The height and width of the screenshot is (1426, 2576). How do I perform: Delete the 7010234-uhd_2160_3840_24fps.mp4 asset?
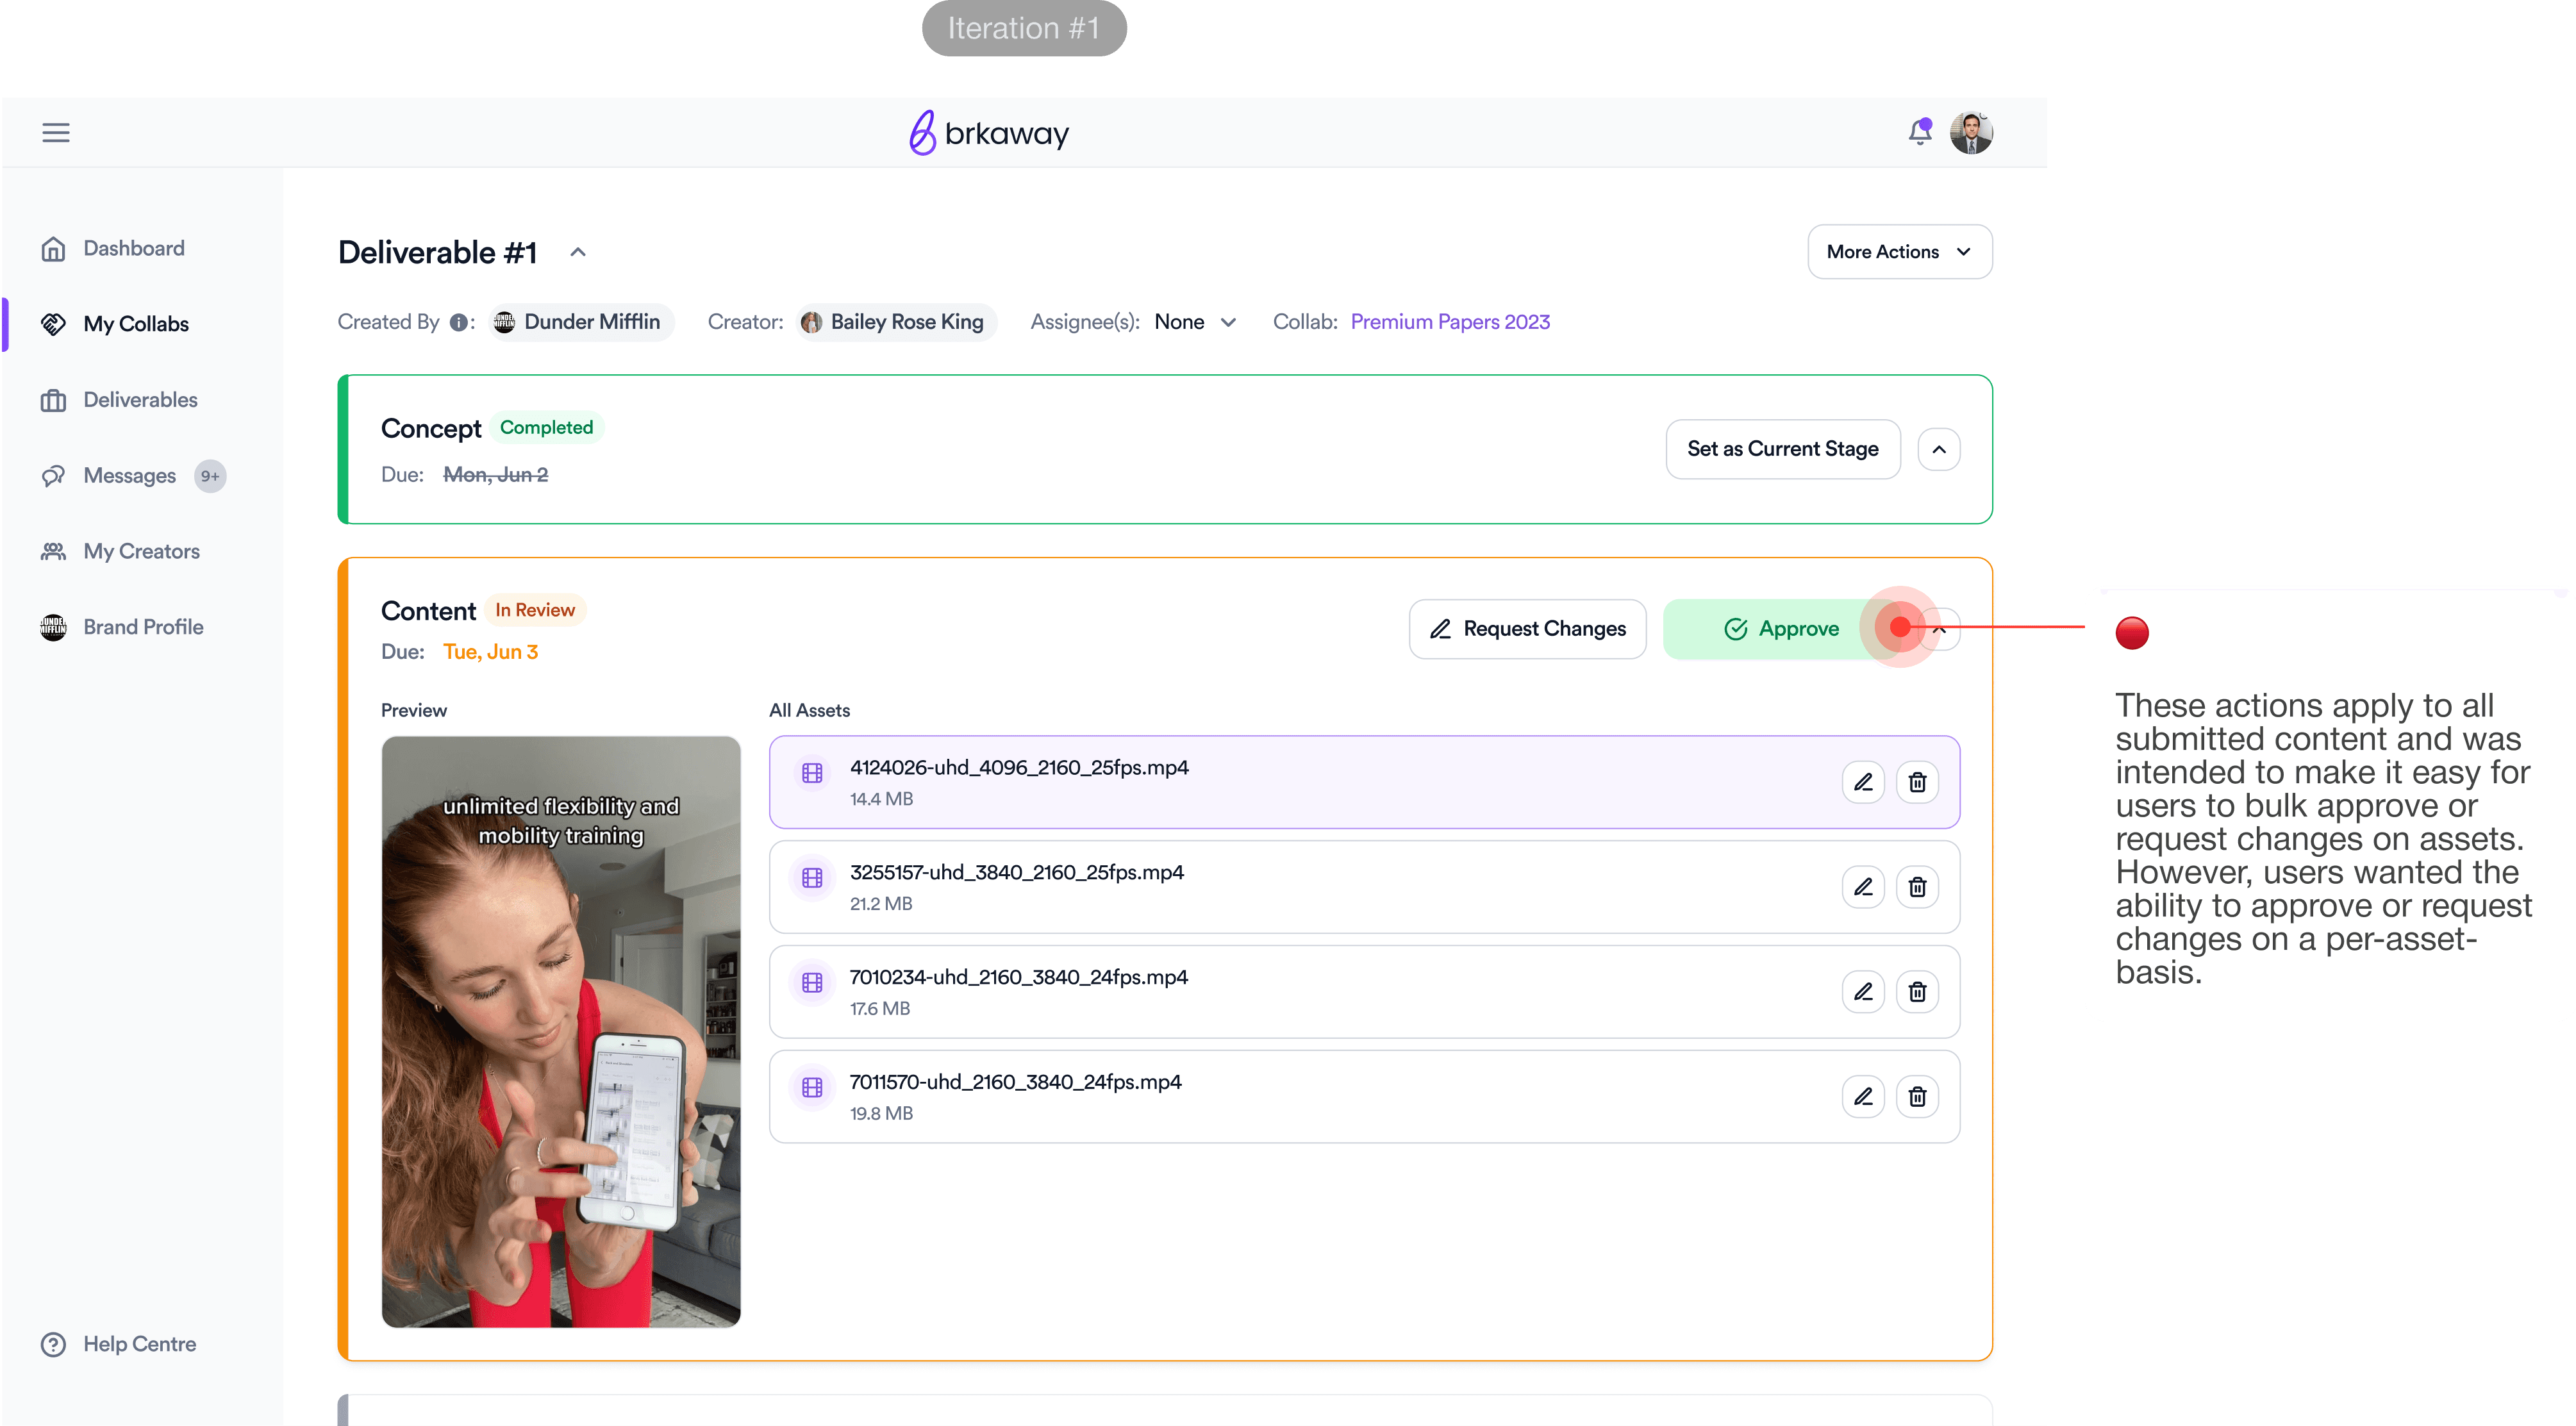point(1917,992)
